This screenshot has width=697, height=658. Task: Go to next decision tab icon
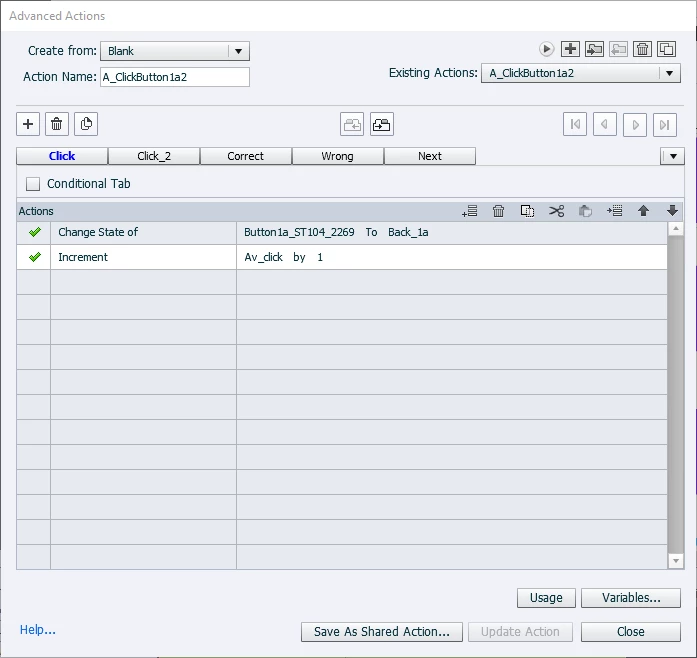pos(635,124)
